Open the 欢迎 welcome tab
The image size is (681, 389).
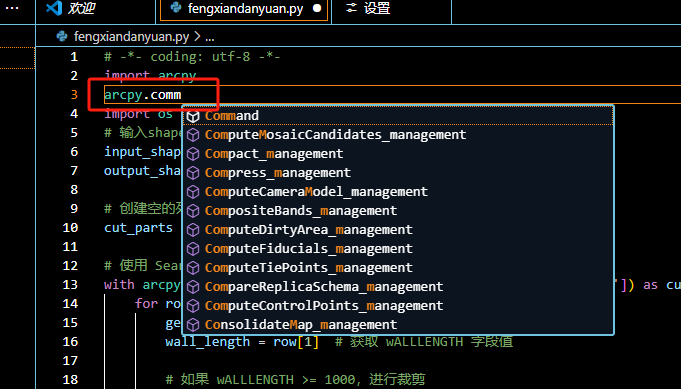pyautogui.click(x=96, y=9)
